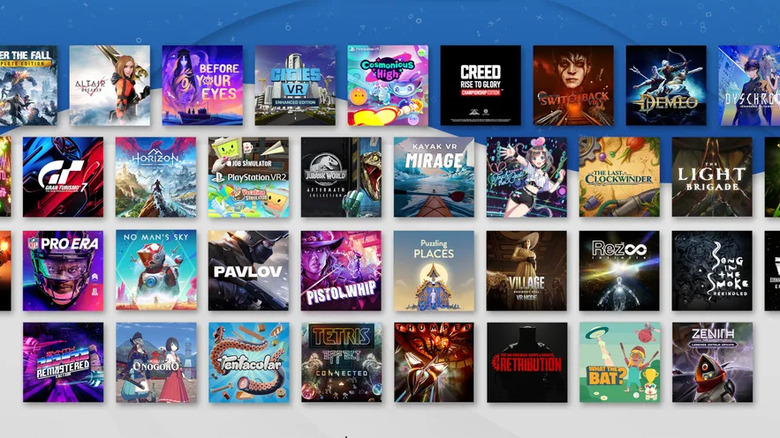This screenshot has height=438, width=780.
Task: Select NFL Pro Era game cover
Action: [x=63, y=271]
